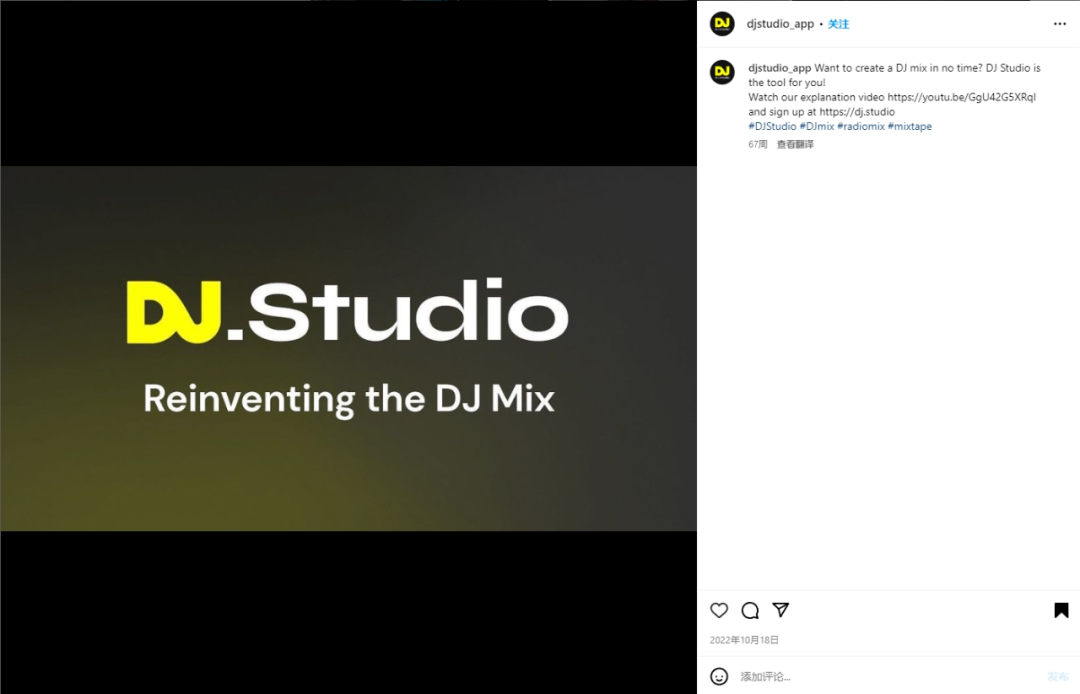Open the emoji picker smiley icon
Image resolution: width=1080 pixels, height=694 pixels.
pos(719,677)
